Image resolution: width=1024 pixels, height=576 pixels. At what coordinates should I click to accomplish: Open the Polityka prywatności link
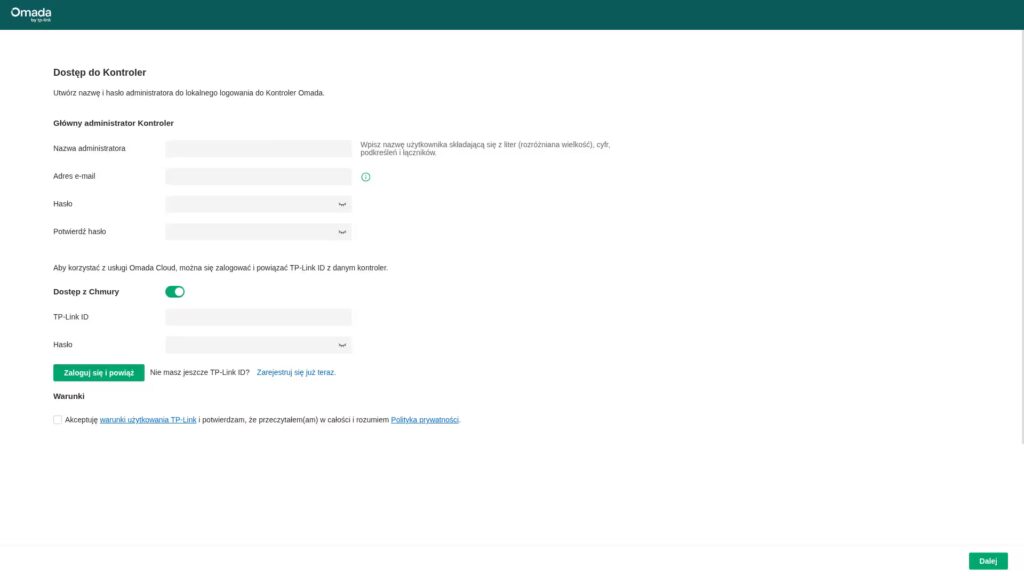(x=424, y=420)
